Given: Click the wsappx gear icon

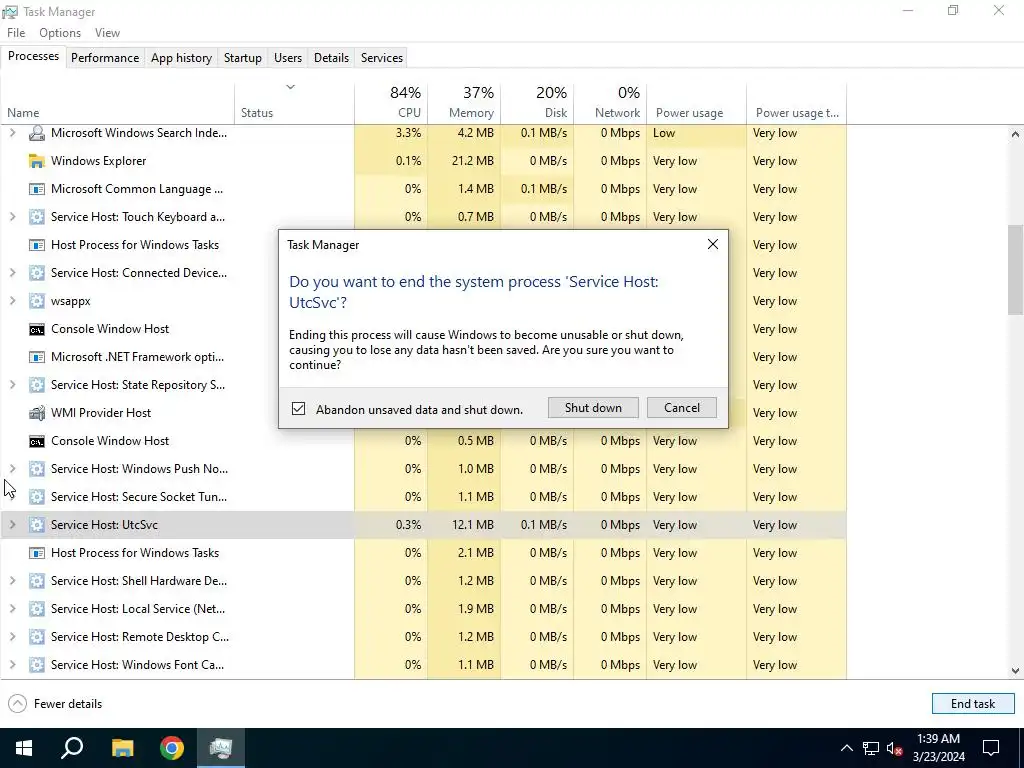Looking at the screenshot, I should tap(37, 301).
